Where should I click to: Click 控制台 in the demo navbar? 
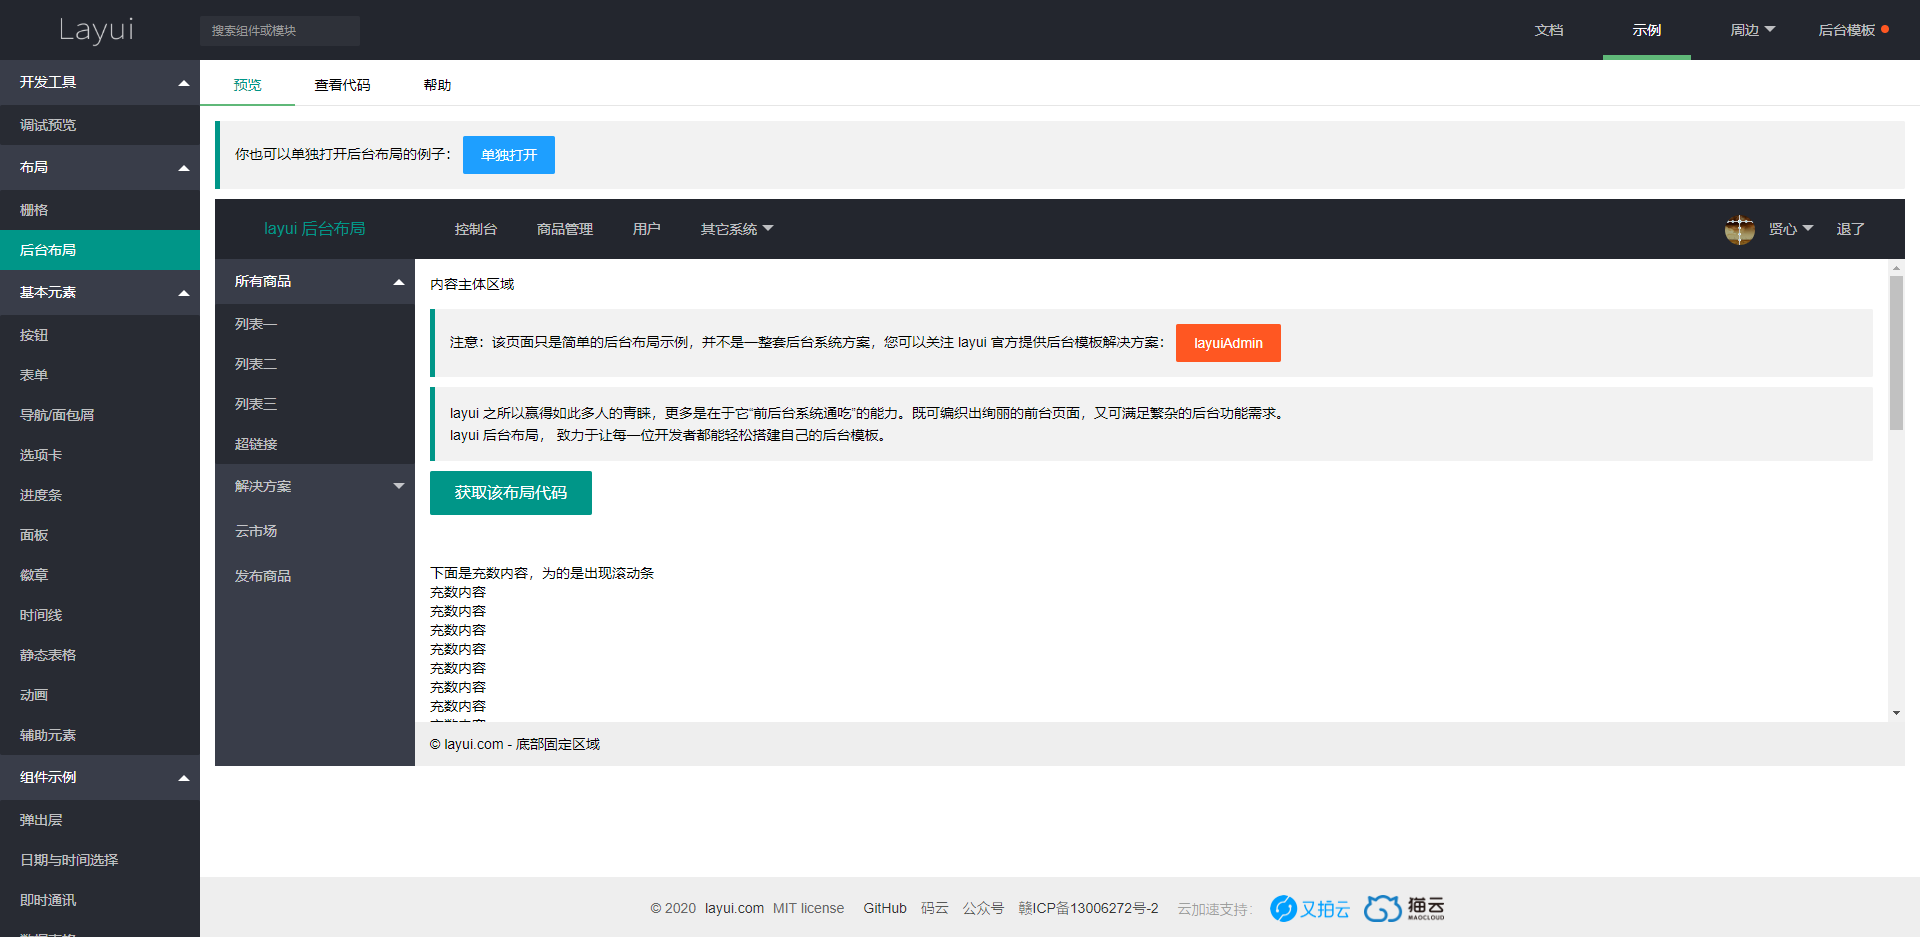coord(475,229)
